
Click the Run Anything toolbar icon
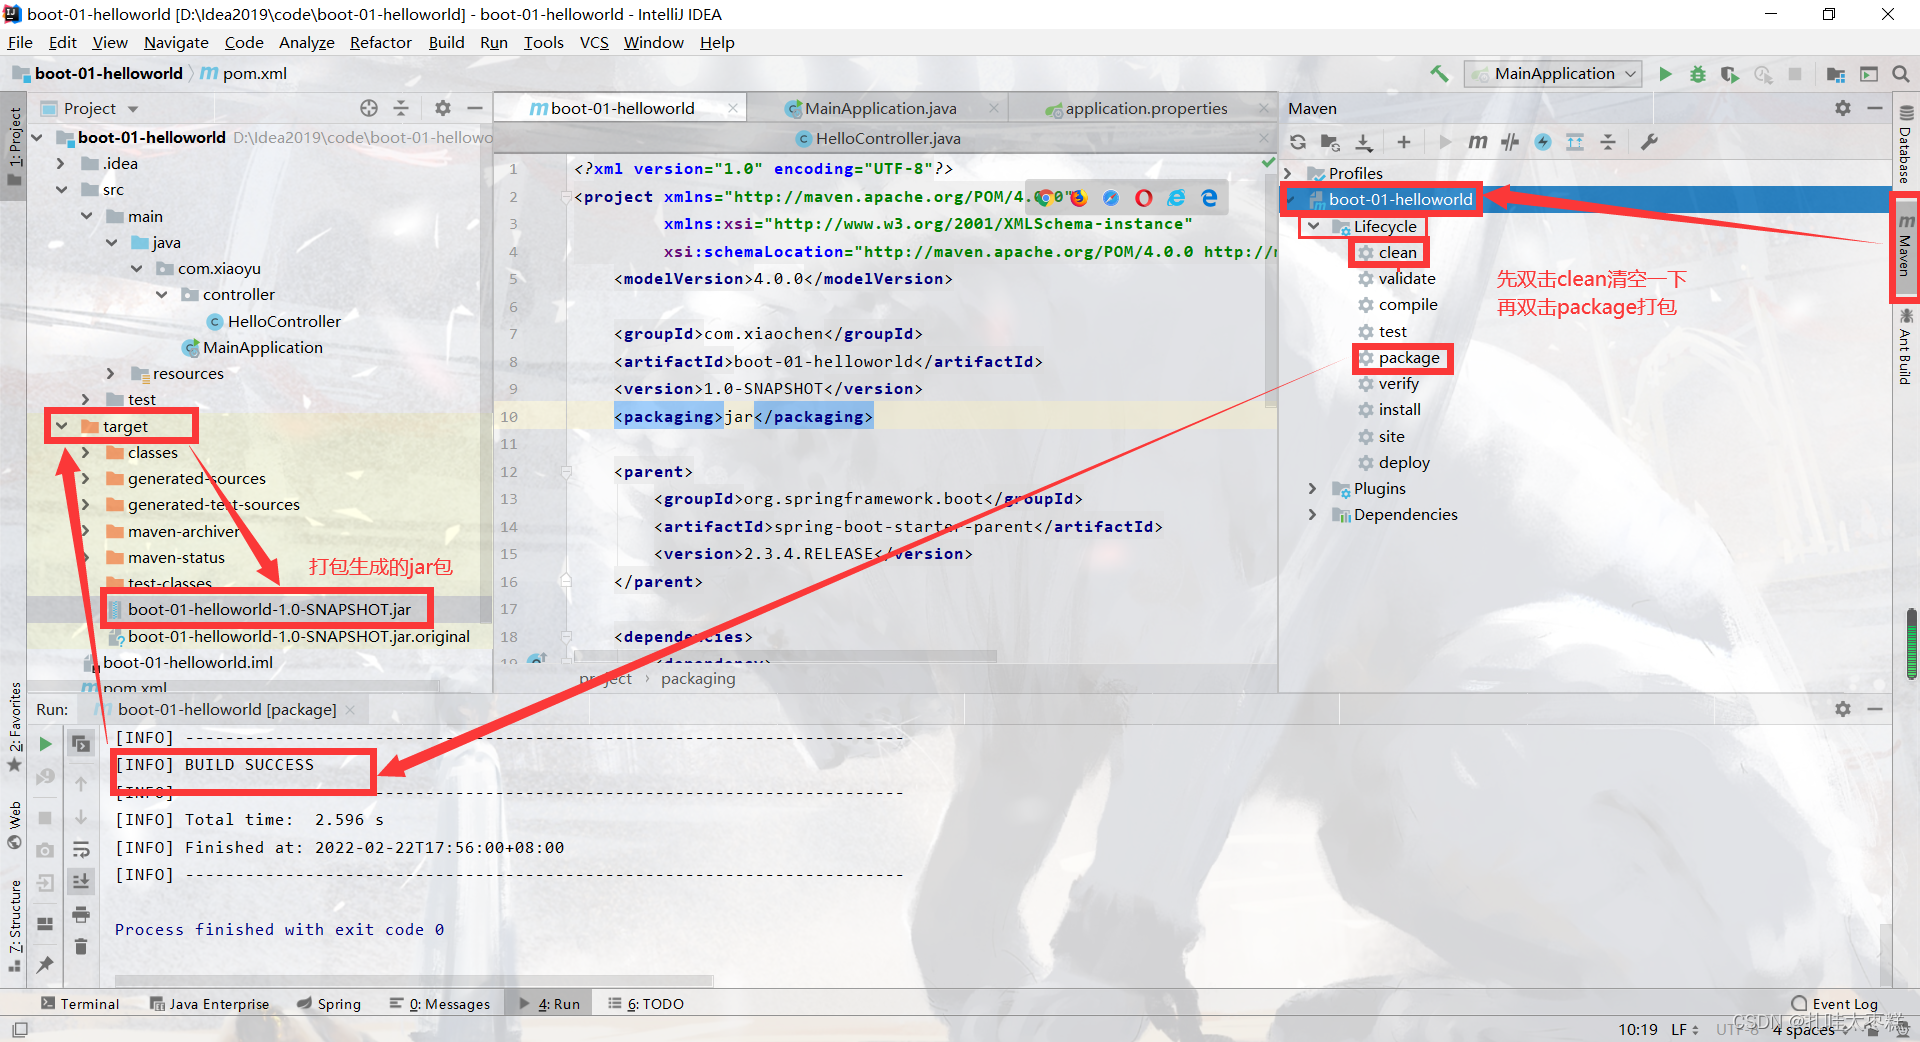click(x=1868, y=74)
